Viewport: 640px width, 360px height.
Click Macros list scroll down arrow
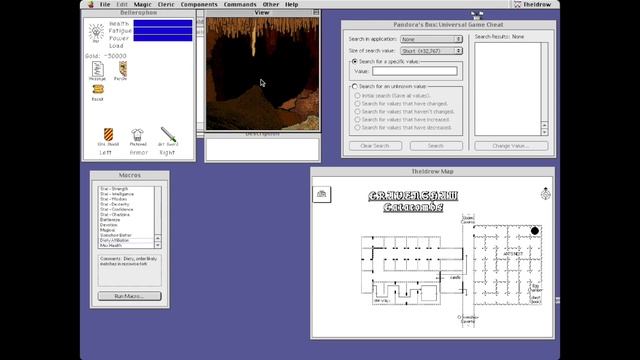158,245
